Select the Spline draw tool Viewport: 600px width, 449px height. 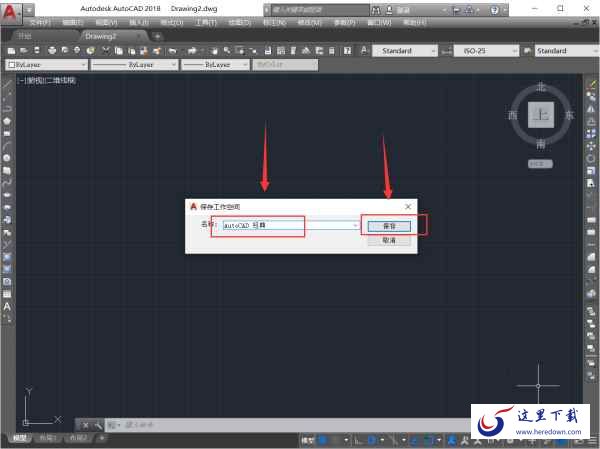pyautogui.click(x=7, y=183)
